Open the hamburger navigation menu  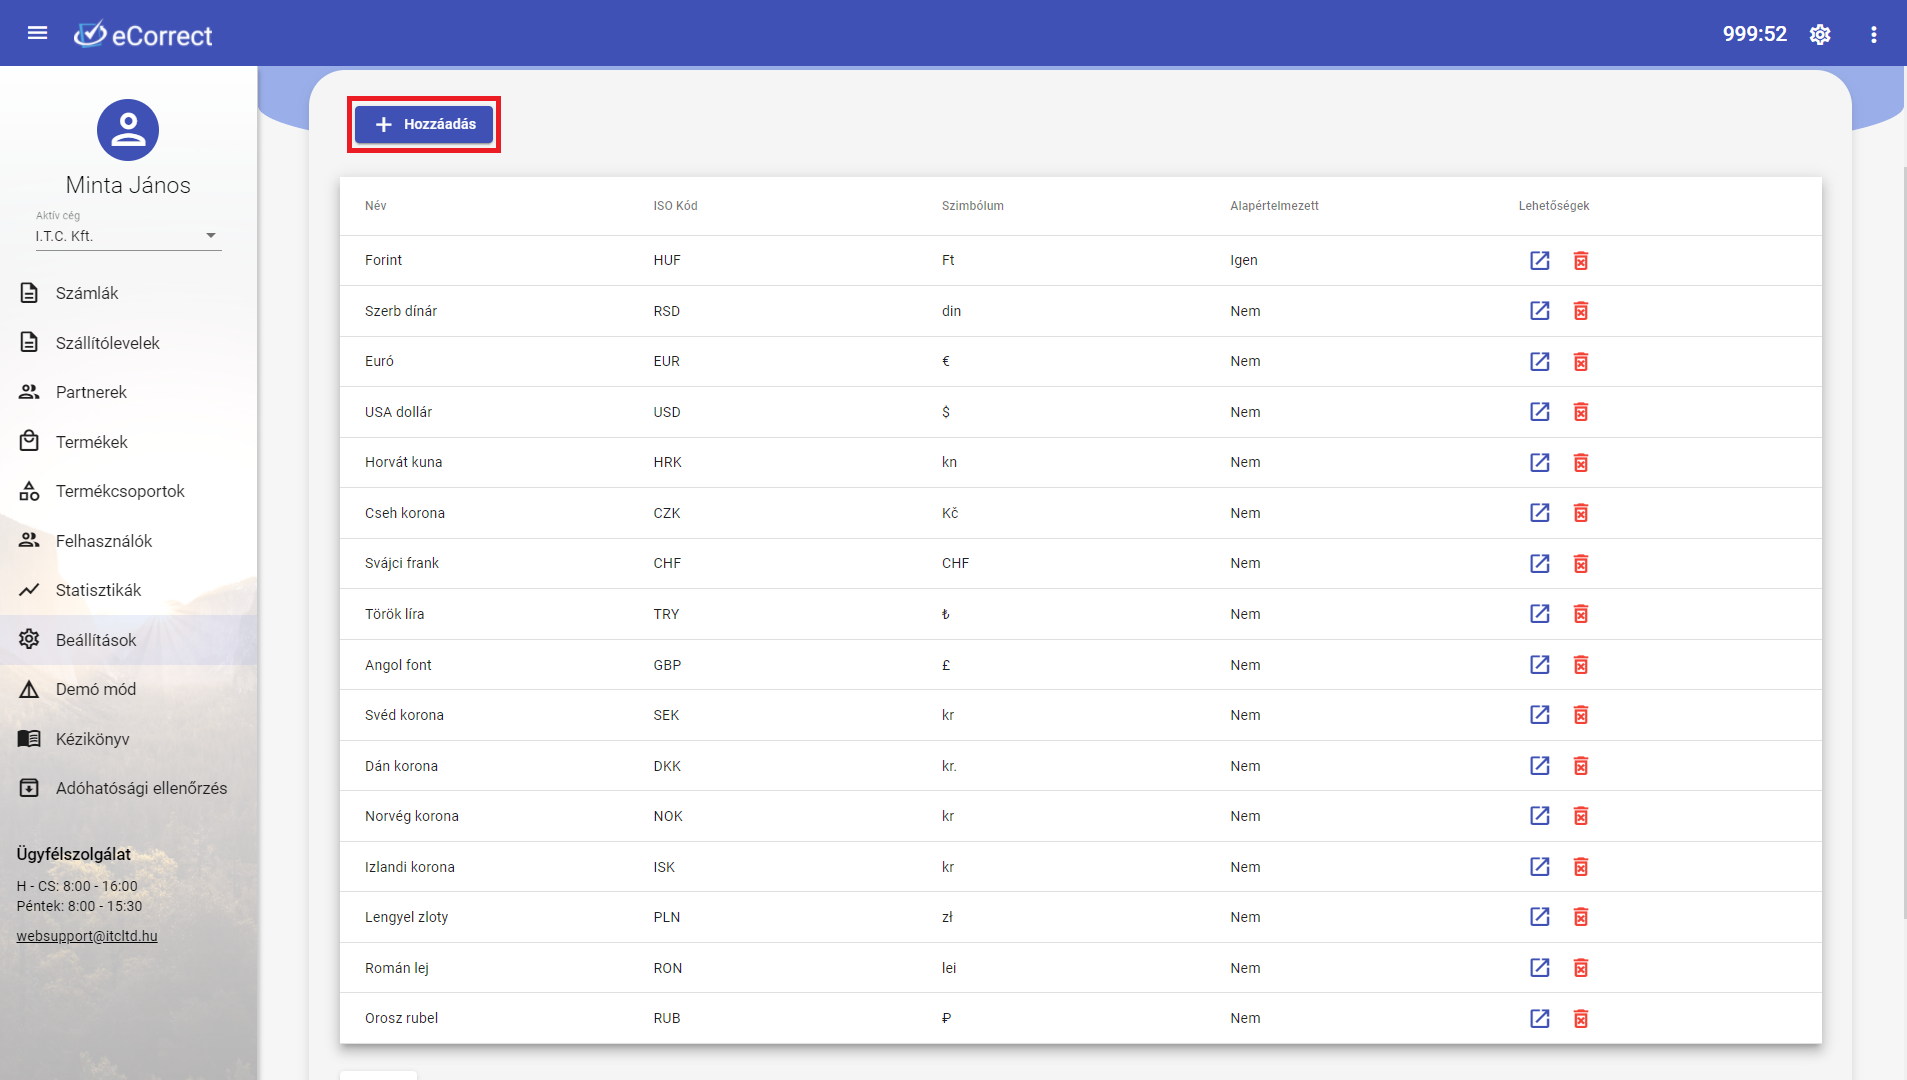(37, 33)
